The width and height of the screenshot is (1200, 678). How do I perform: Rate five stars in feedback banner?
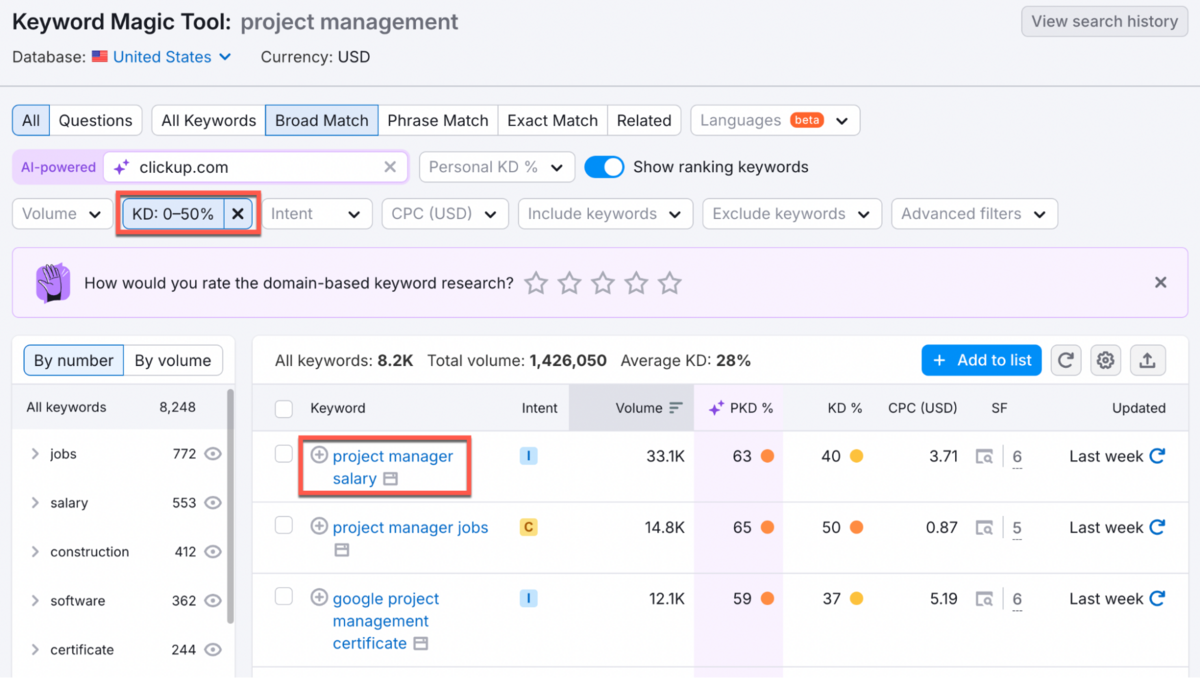(670, 283)
